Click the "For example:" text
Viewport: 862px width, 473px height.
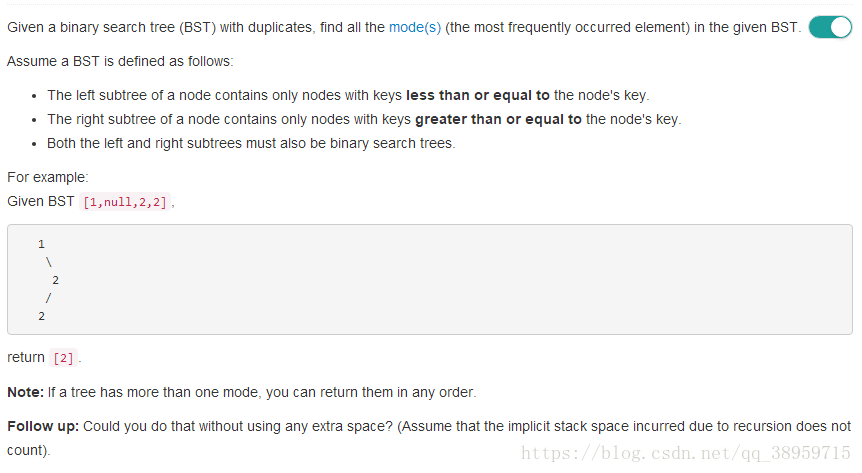pyautogui.click(x=47, y=177)
